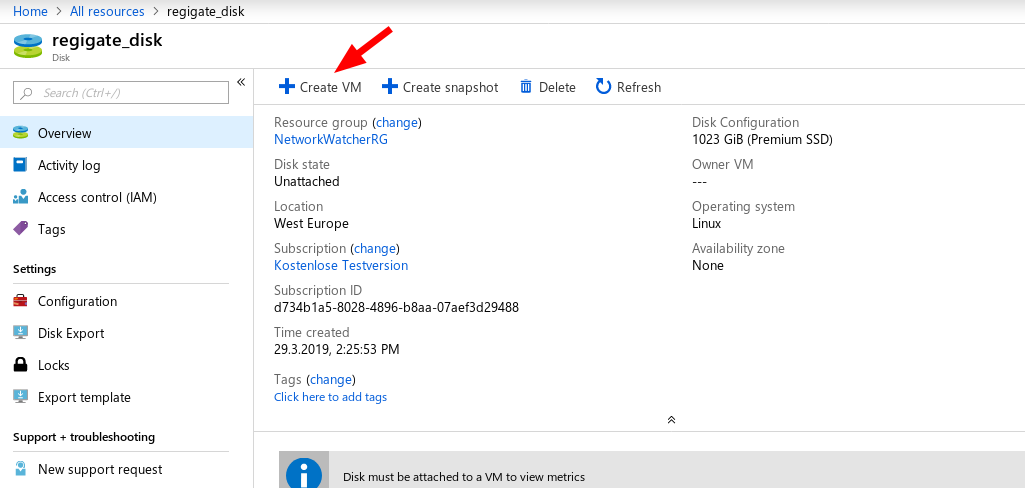Click the Delete button in toolbar

tap(547, 87)
